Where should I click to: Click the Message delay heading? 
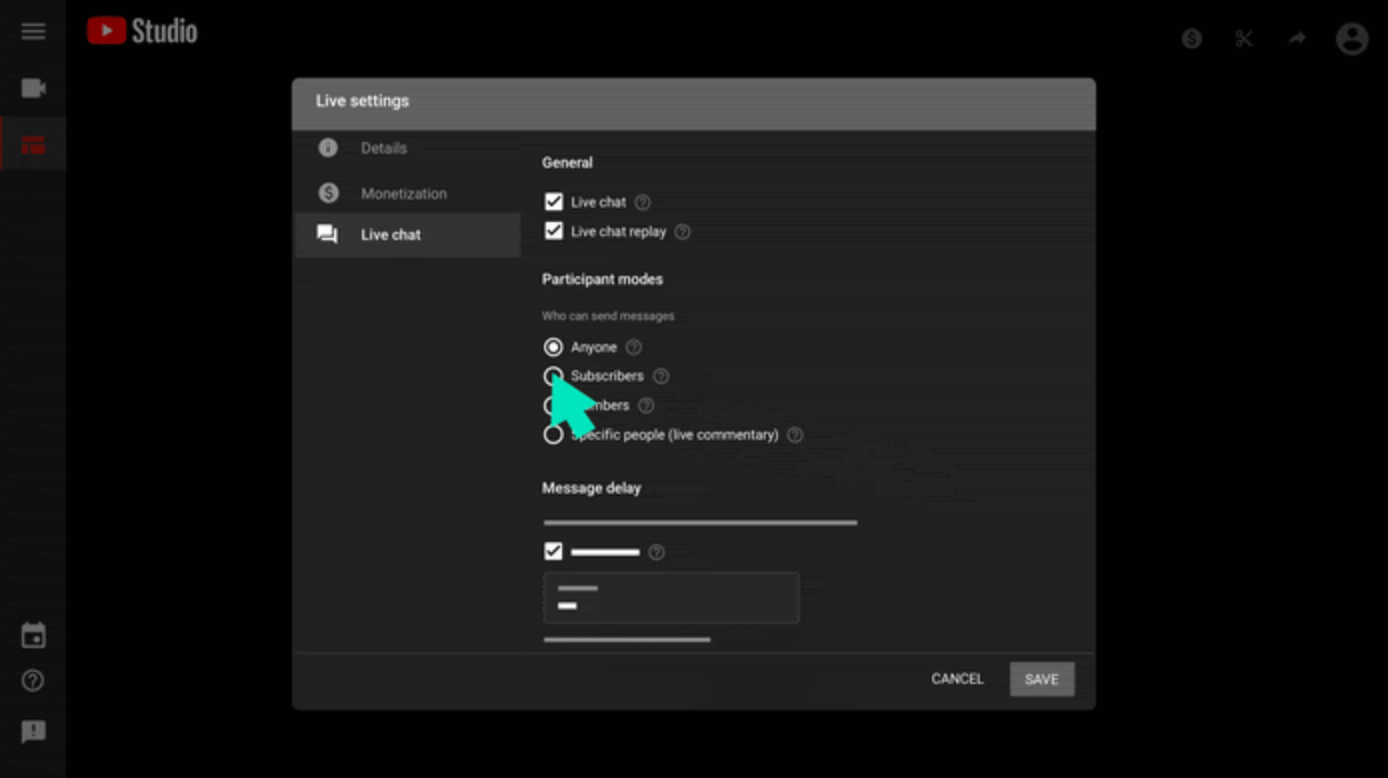coord(591,488)
